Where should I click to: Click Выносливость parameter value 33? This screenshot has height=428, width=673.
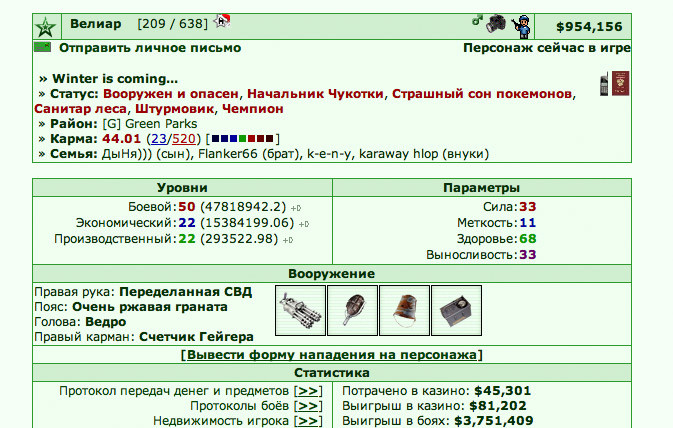[x=528, y=255]
